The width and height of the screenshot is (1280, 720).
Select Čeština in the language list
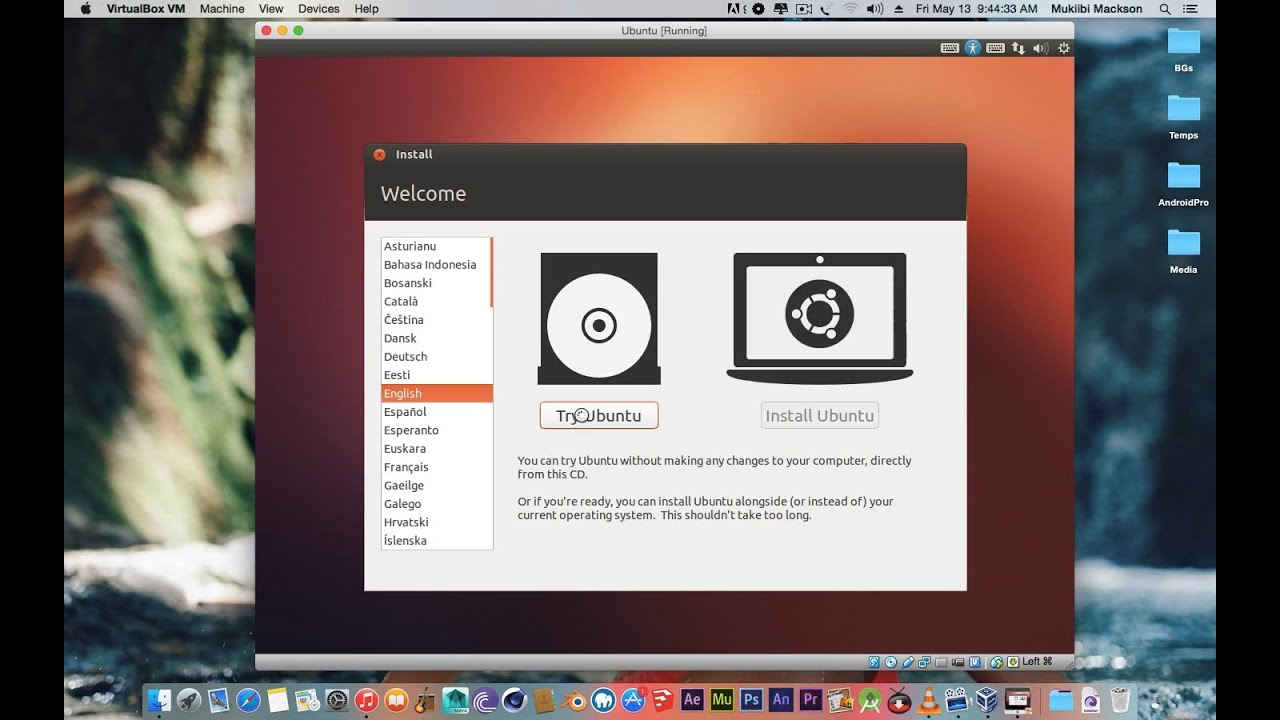point(436,320)
